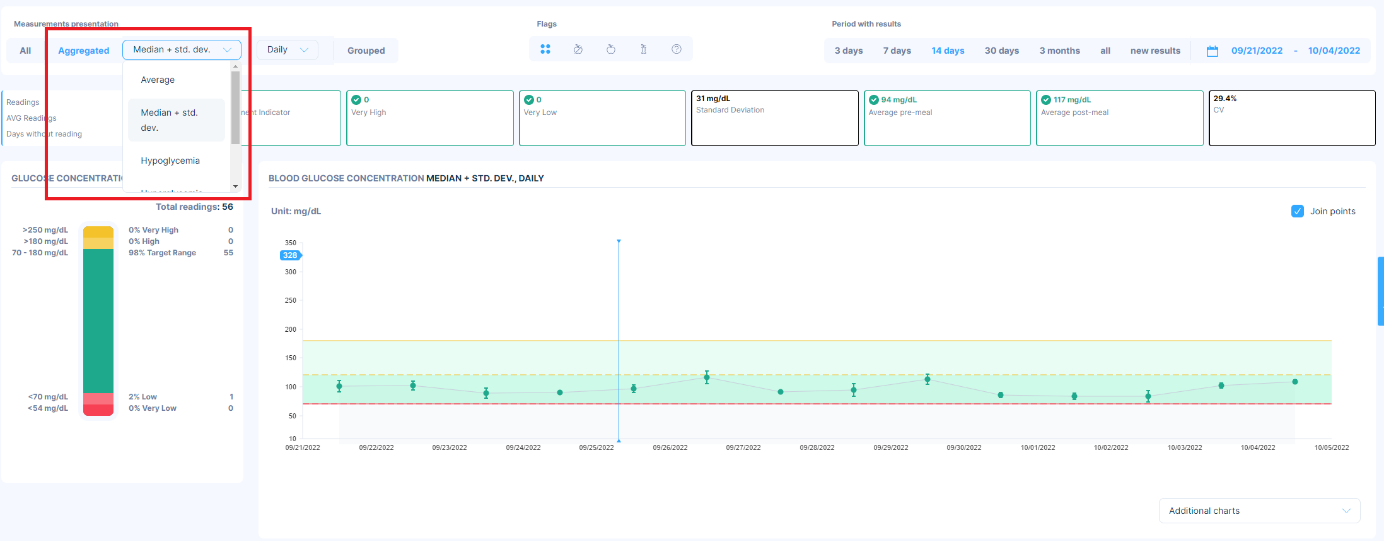Click the Days without reading label
Viewport: 1384px width, 541px height.
click(44, 134)
